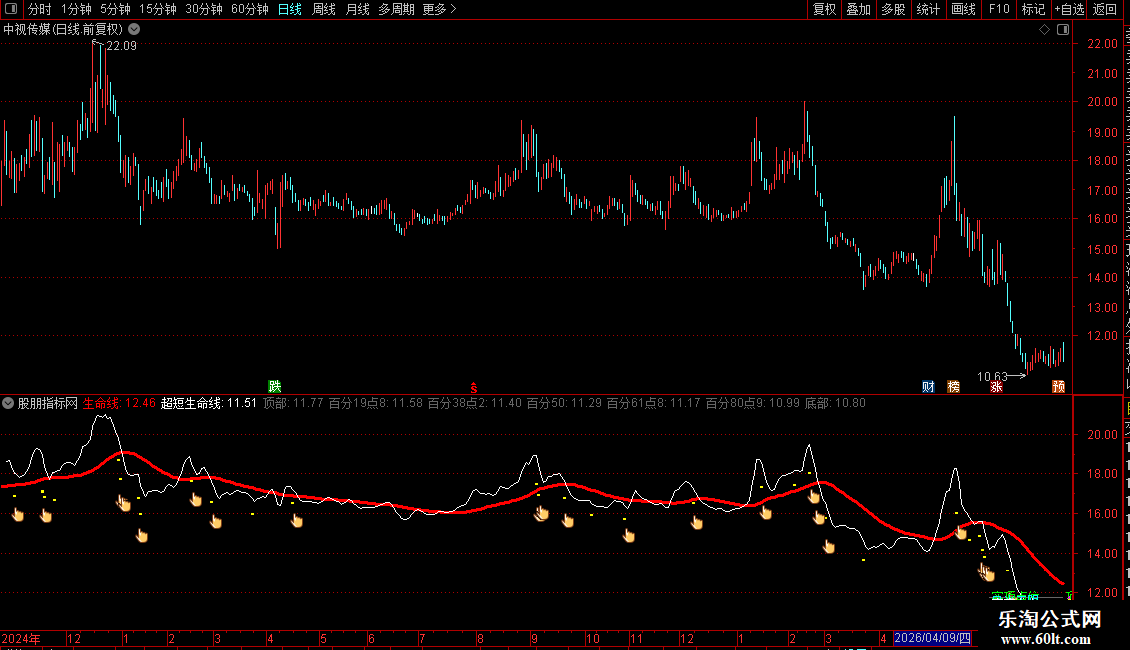
Task: Open the 多周期 multi-period view
Action: click(396, 9)
